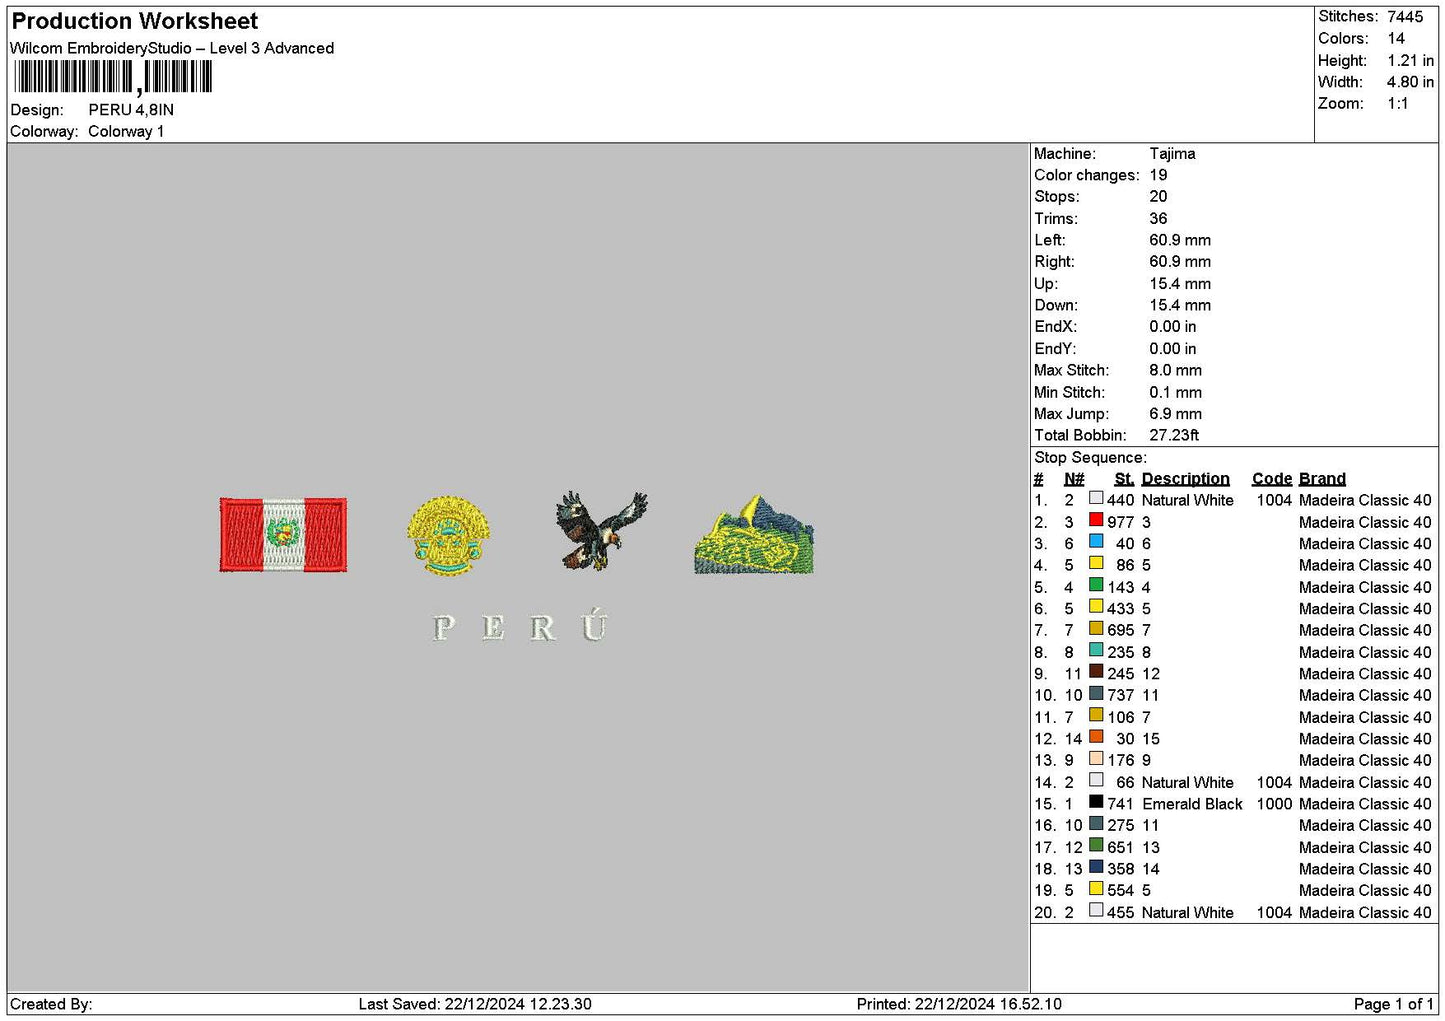This screenshot has width=1445, height=1021.
Task: Select the N# column header
Action: (1074, 479)
